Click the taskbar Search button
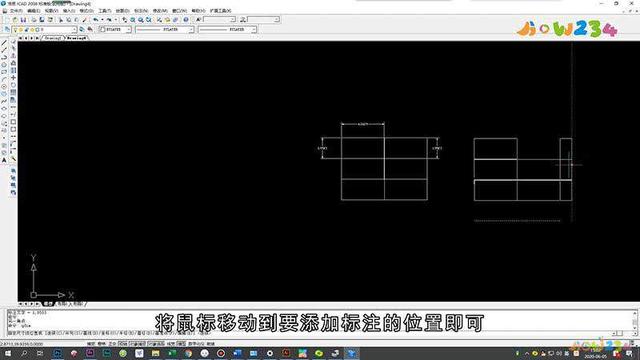This screenshot has height=360, width=640. 24,353
